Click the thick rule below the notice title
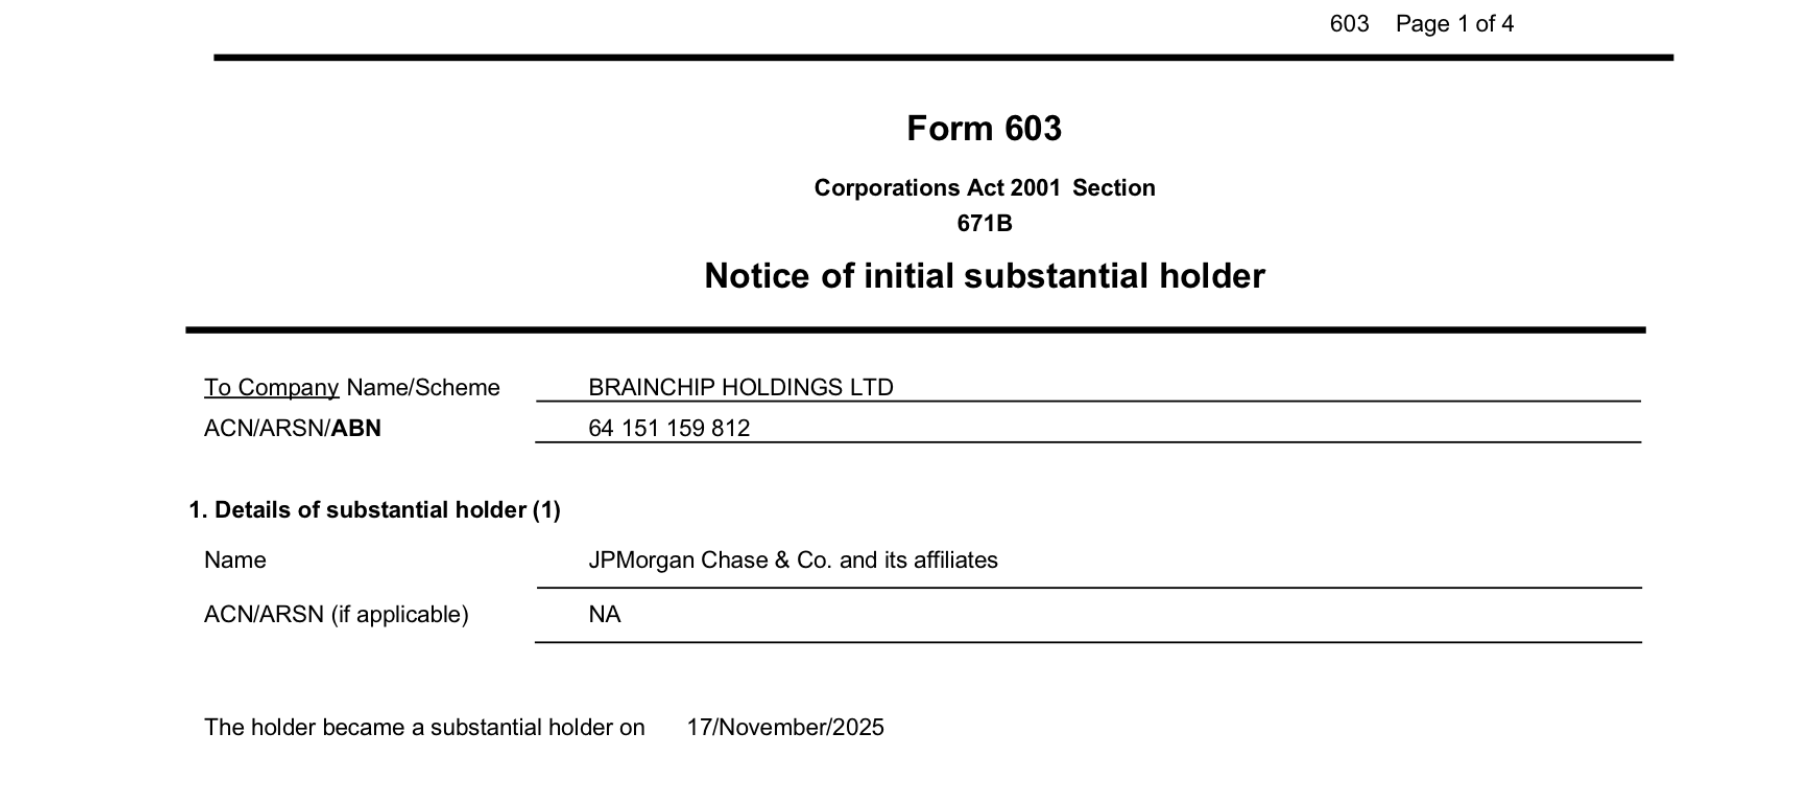Screen dimensions: 1796x786 [x=914, y=330]
